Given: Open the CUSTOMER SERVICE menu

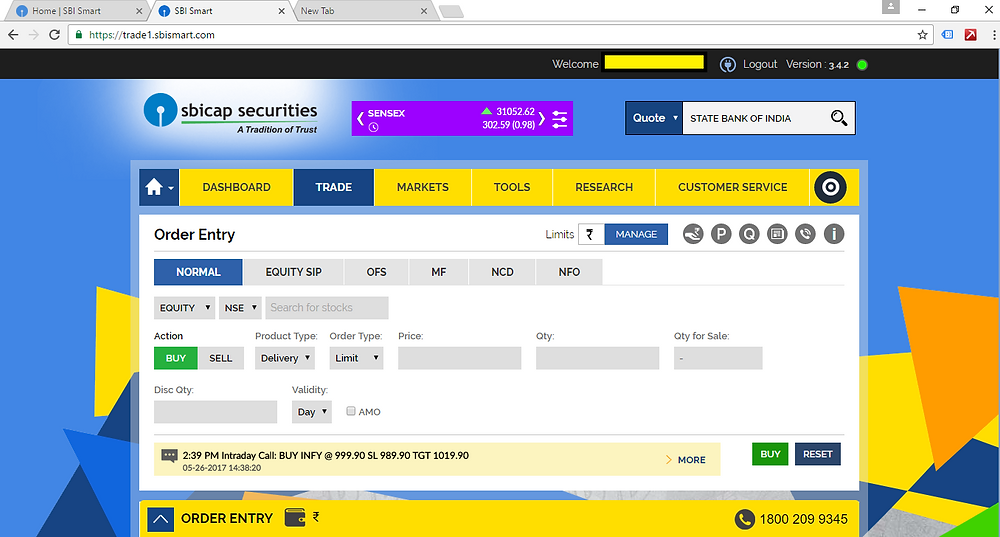Looking at the screenshot, I should click(x=733, y=188).
